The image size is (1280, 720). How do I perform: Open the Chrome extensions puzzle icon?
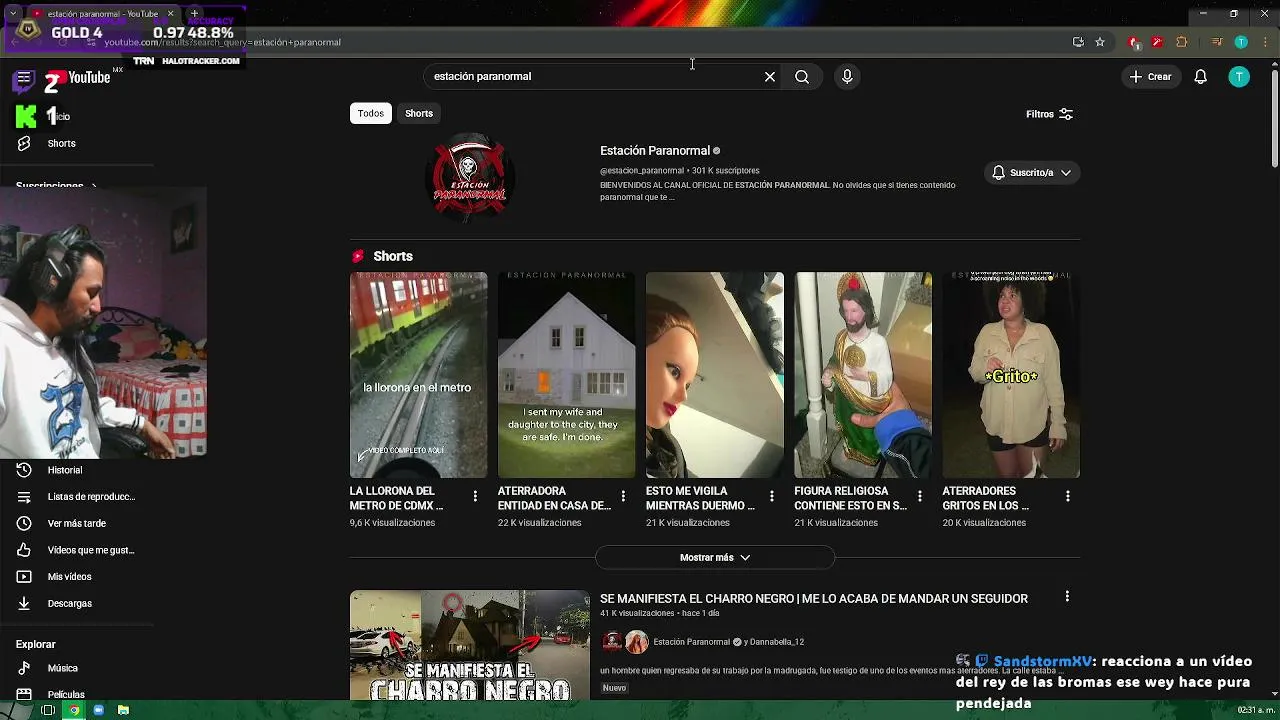click(1182, 42)
